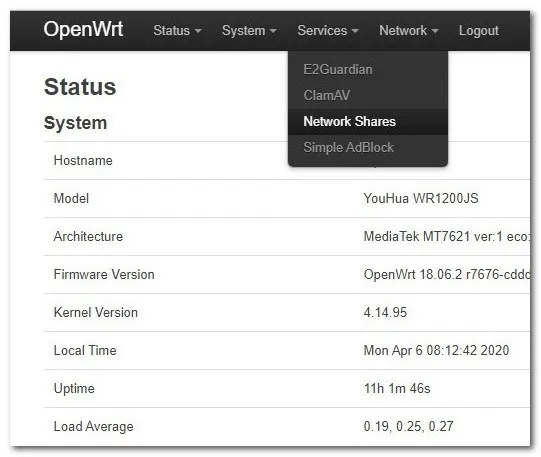
Task: Click the System section heading
Action: coord(76,123)
